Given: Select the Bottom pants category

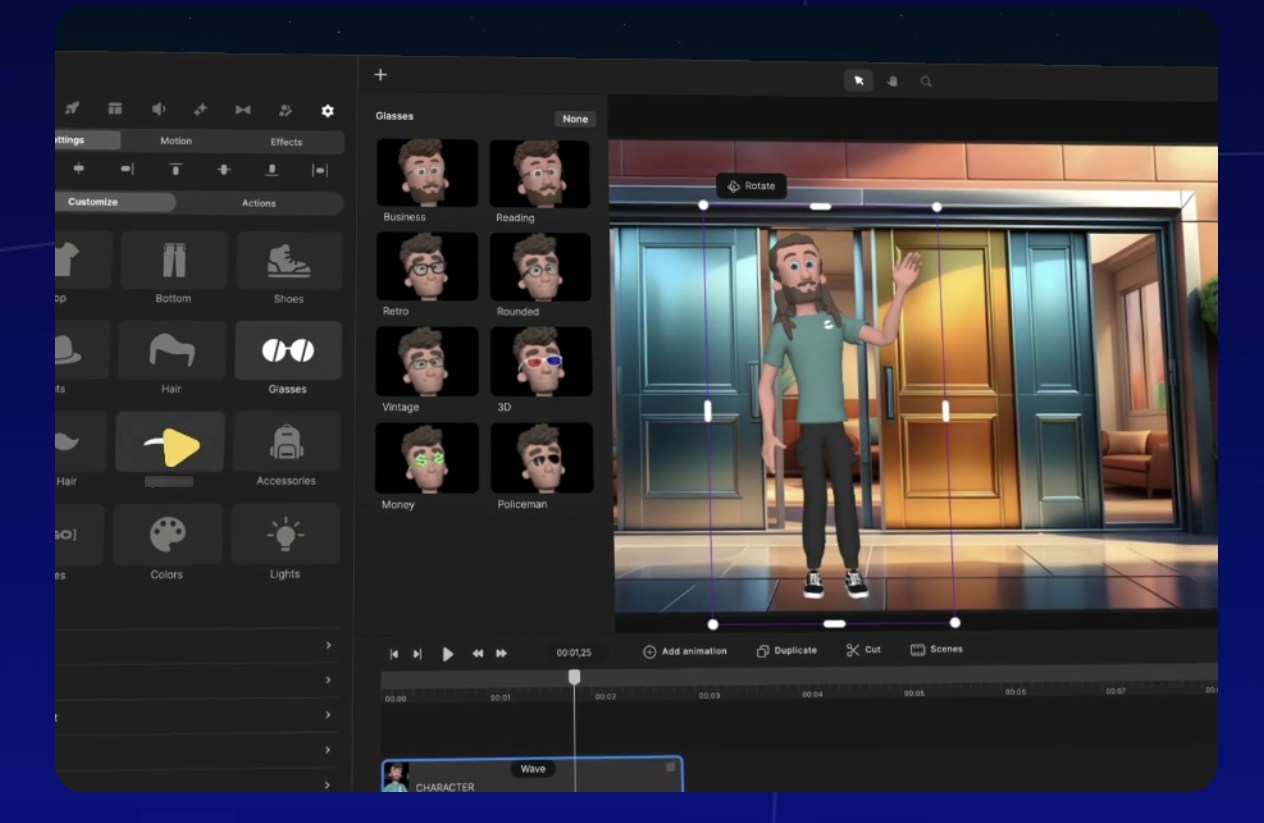Looking at the screenshot, I should [x=173, y=261].
